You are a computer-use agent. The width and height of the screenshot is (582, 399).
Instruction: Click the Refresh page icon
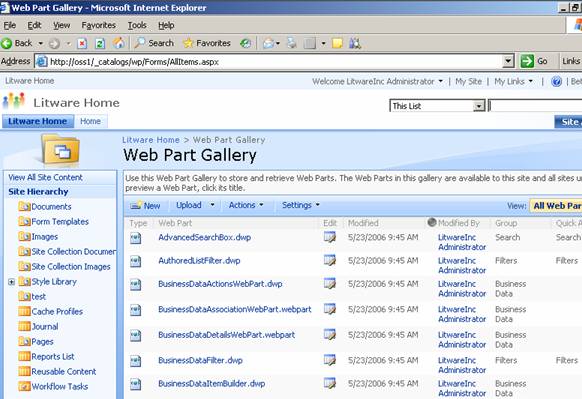(100, 43)
